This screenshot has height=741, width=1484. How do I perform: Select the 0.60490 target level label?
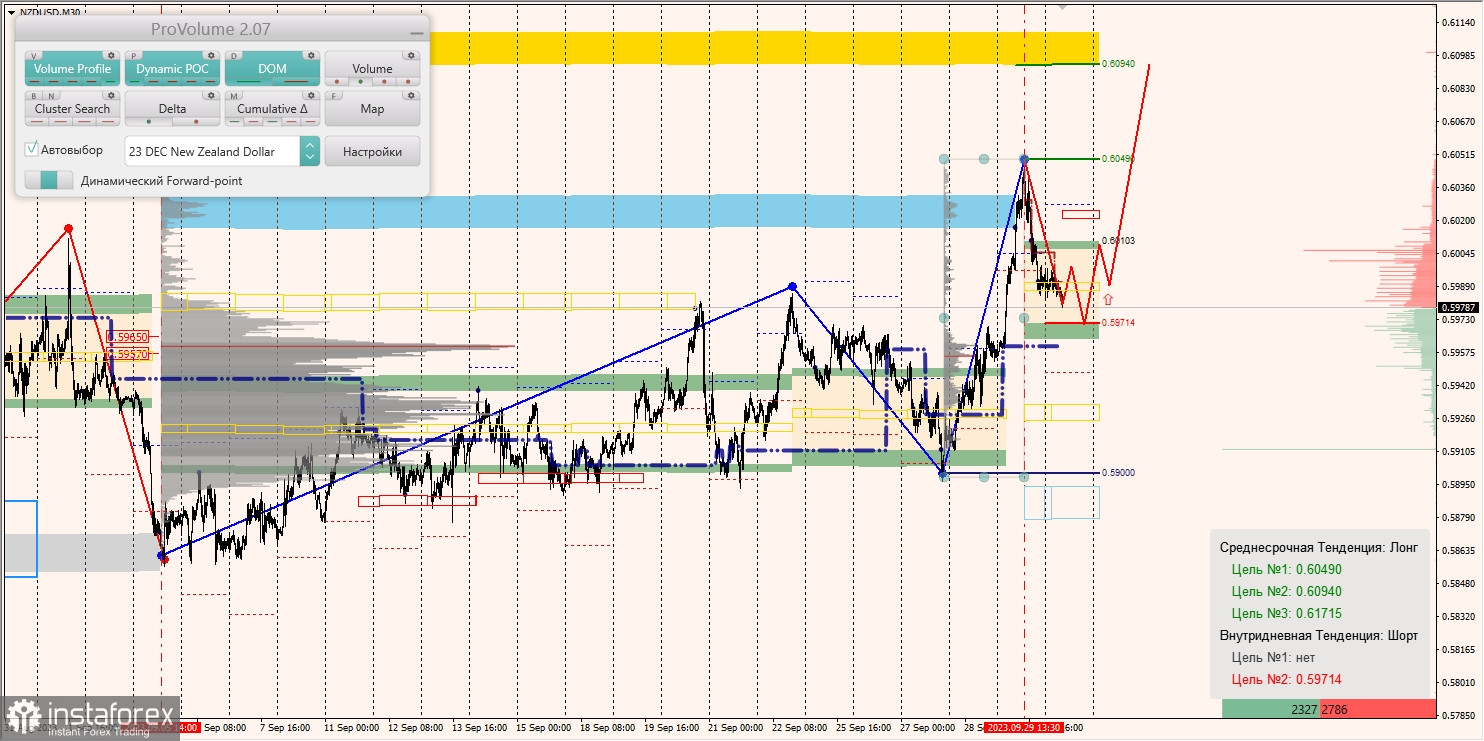point(1118,158)
